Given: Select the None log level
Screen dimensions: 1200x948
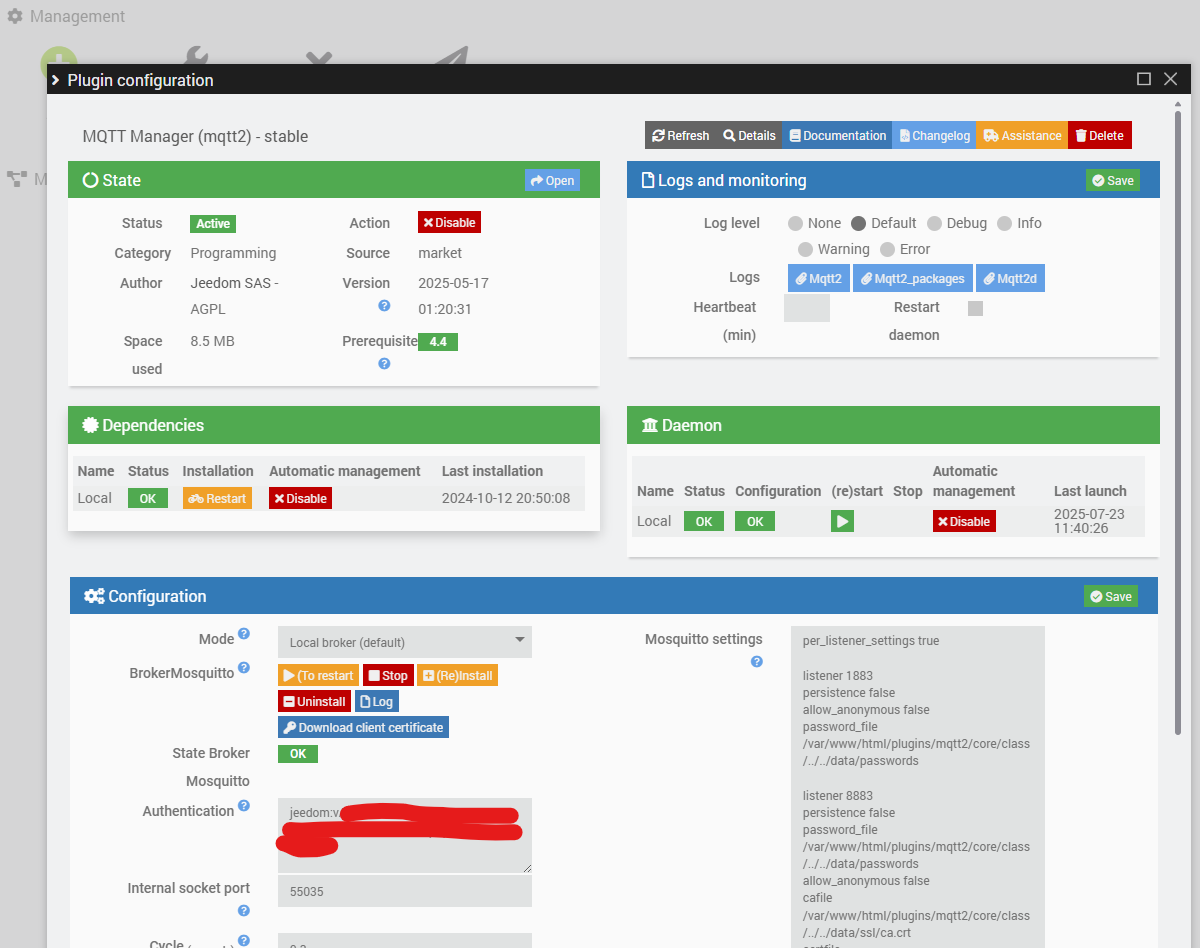Looking at the screenshot, I should 796,223.
